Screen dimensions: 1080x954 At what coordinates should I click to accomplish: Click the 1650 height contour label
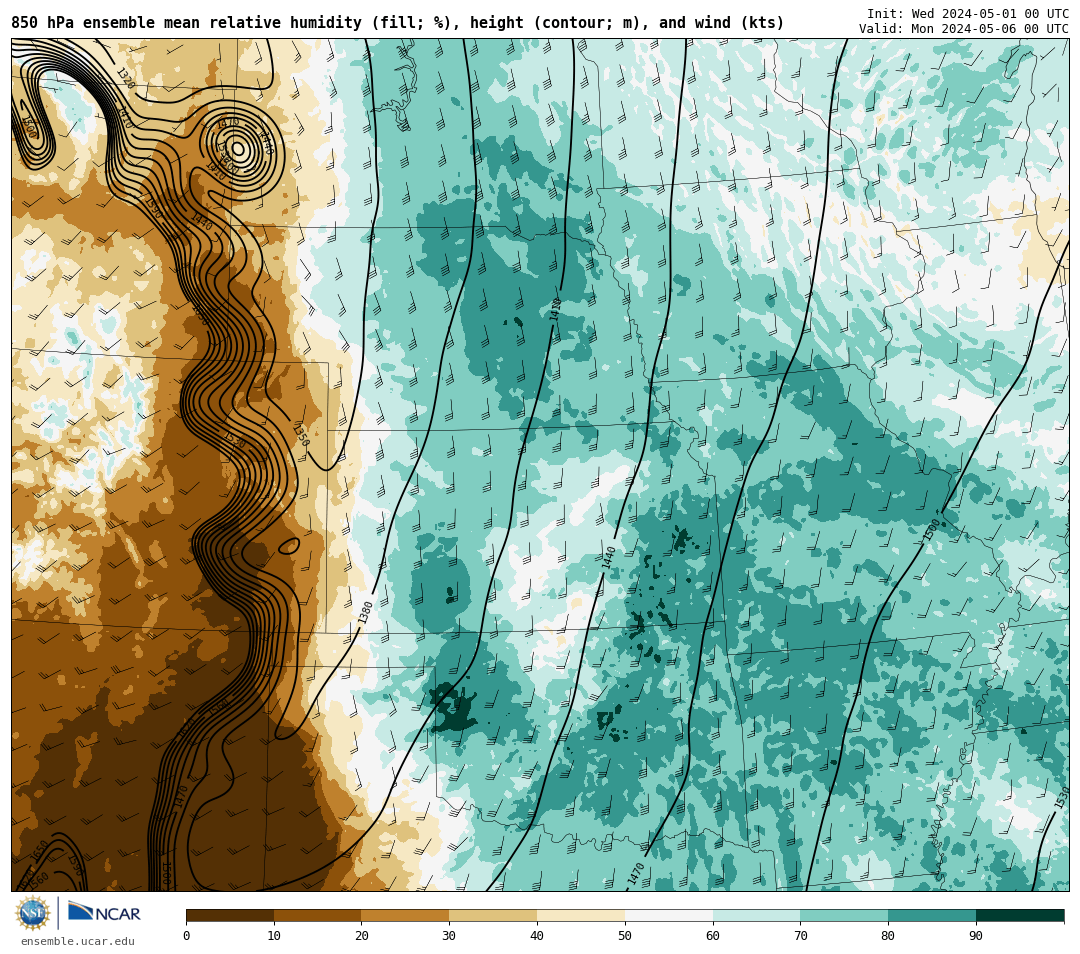pos(39,849)
